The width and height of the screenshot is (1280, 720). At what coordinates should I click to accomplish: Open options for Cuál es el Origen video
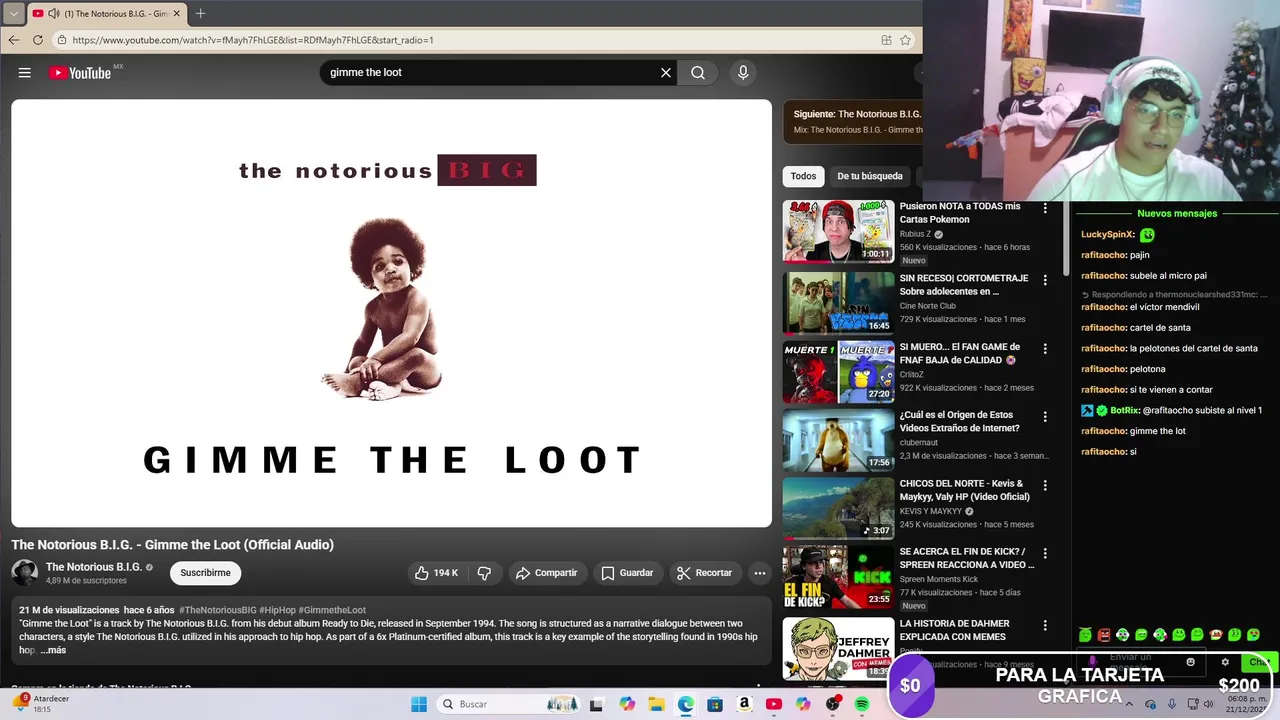[1045, 417]
